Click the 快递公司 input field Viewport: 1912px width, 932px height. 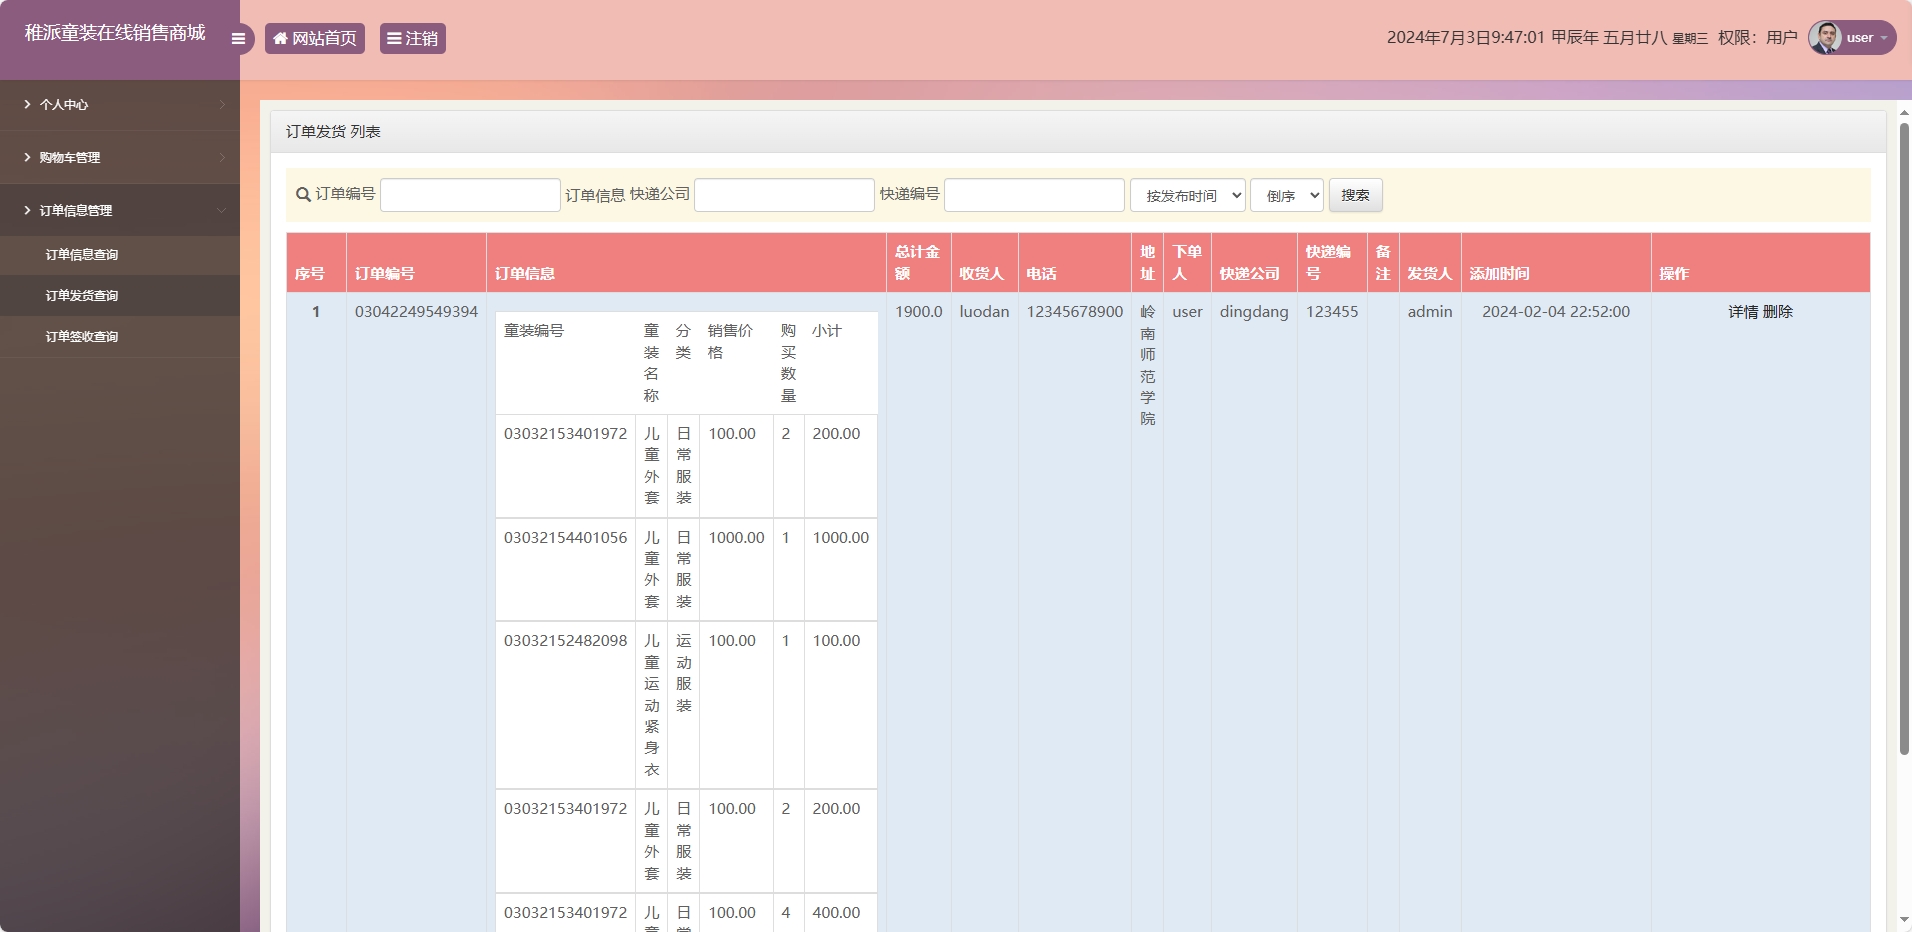point(784,195)
